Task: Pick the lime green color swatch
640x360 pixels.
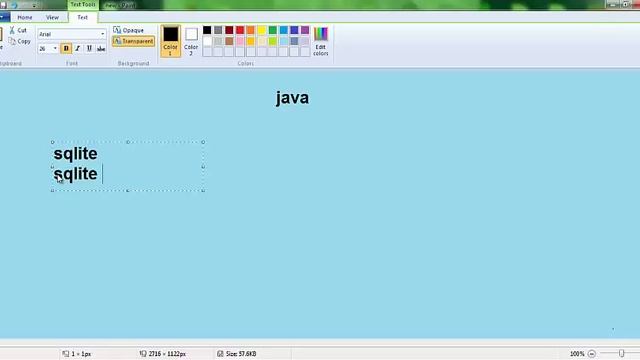Action: [273, 41]
